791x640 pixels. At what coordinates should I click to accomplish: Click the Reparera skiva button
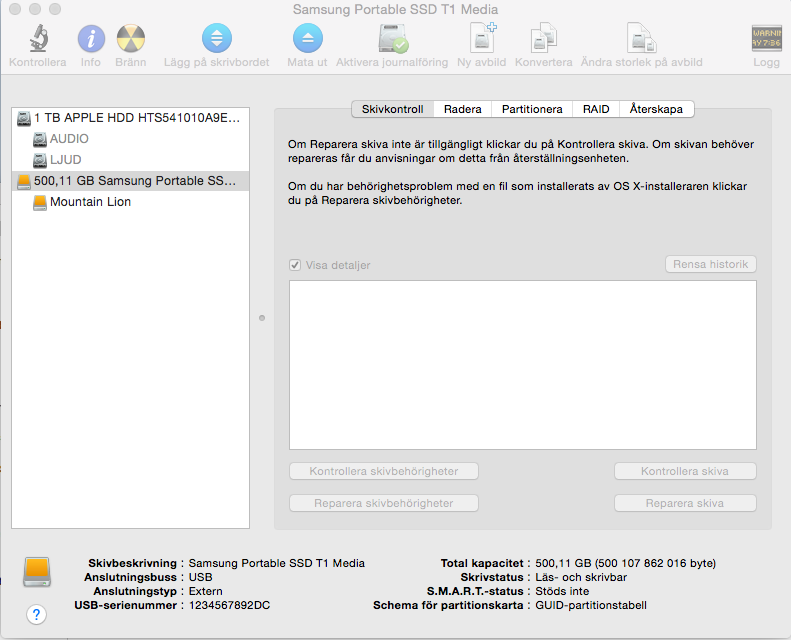tap(685, 503)
